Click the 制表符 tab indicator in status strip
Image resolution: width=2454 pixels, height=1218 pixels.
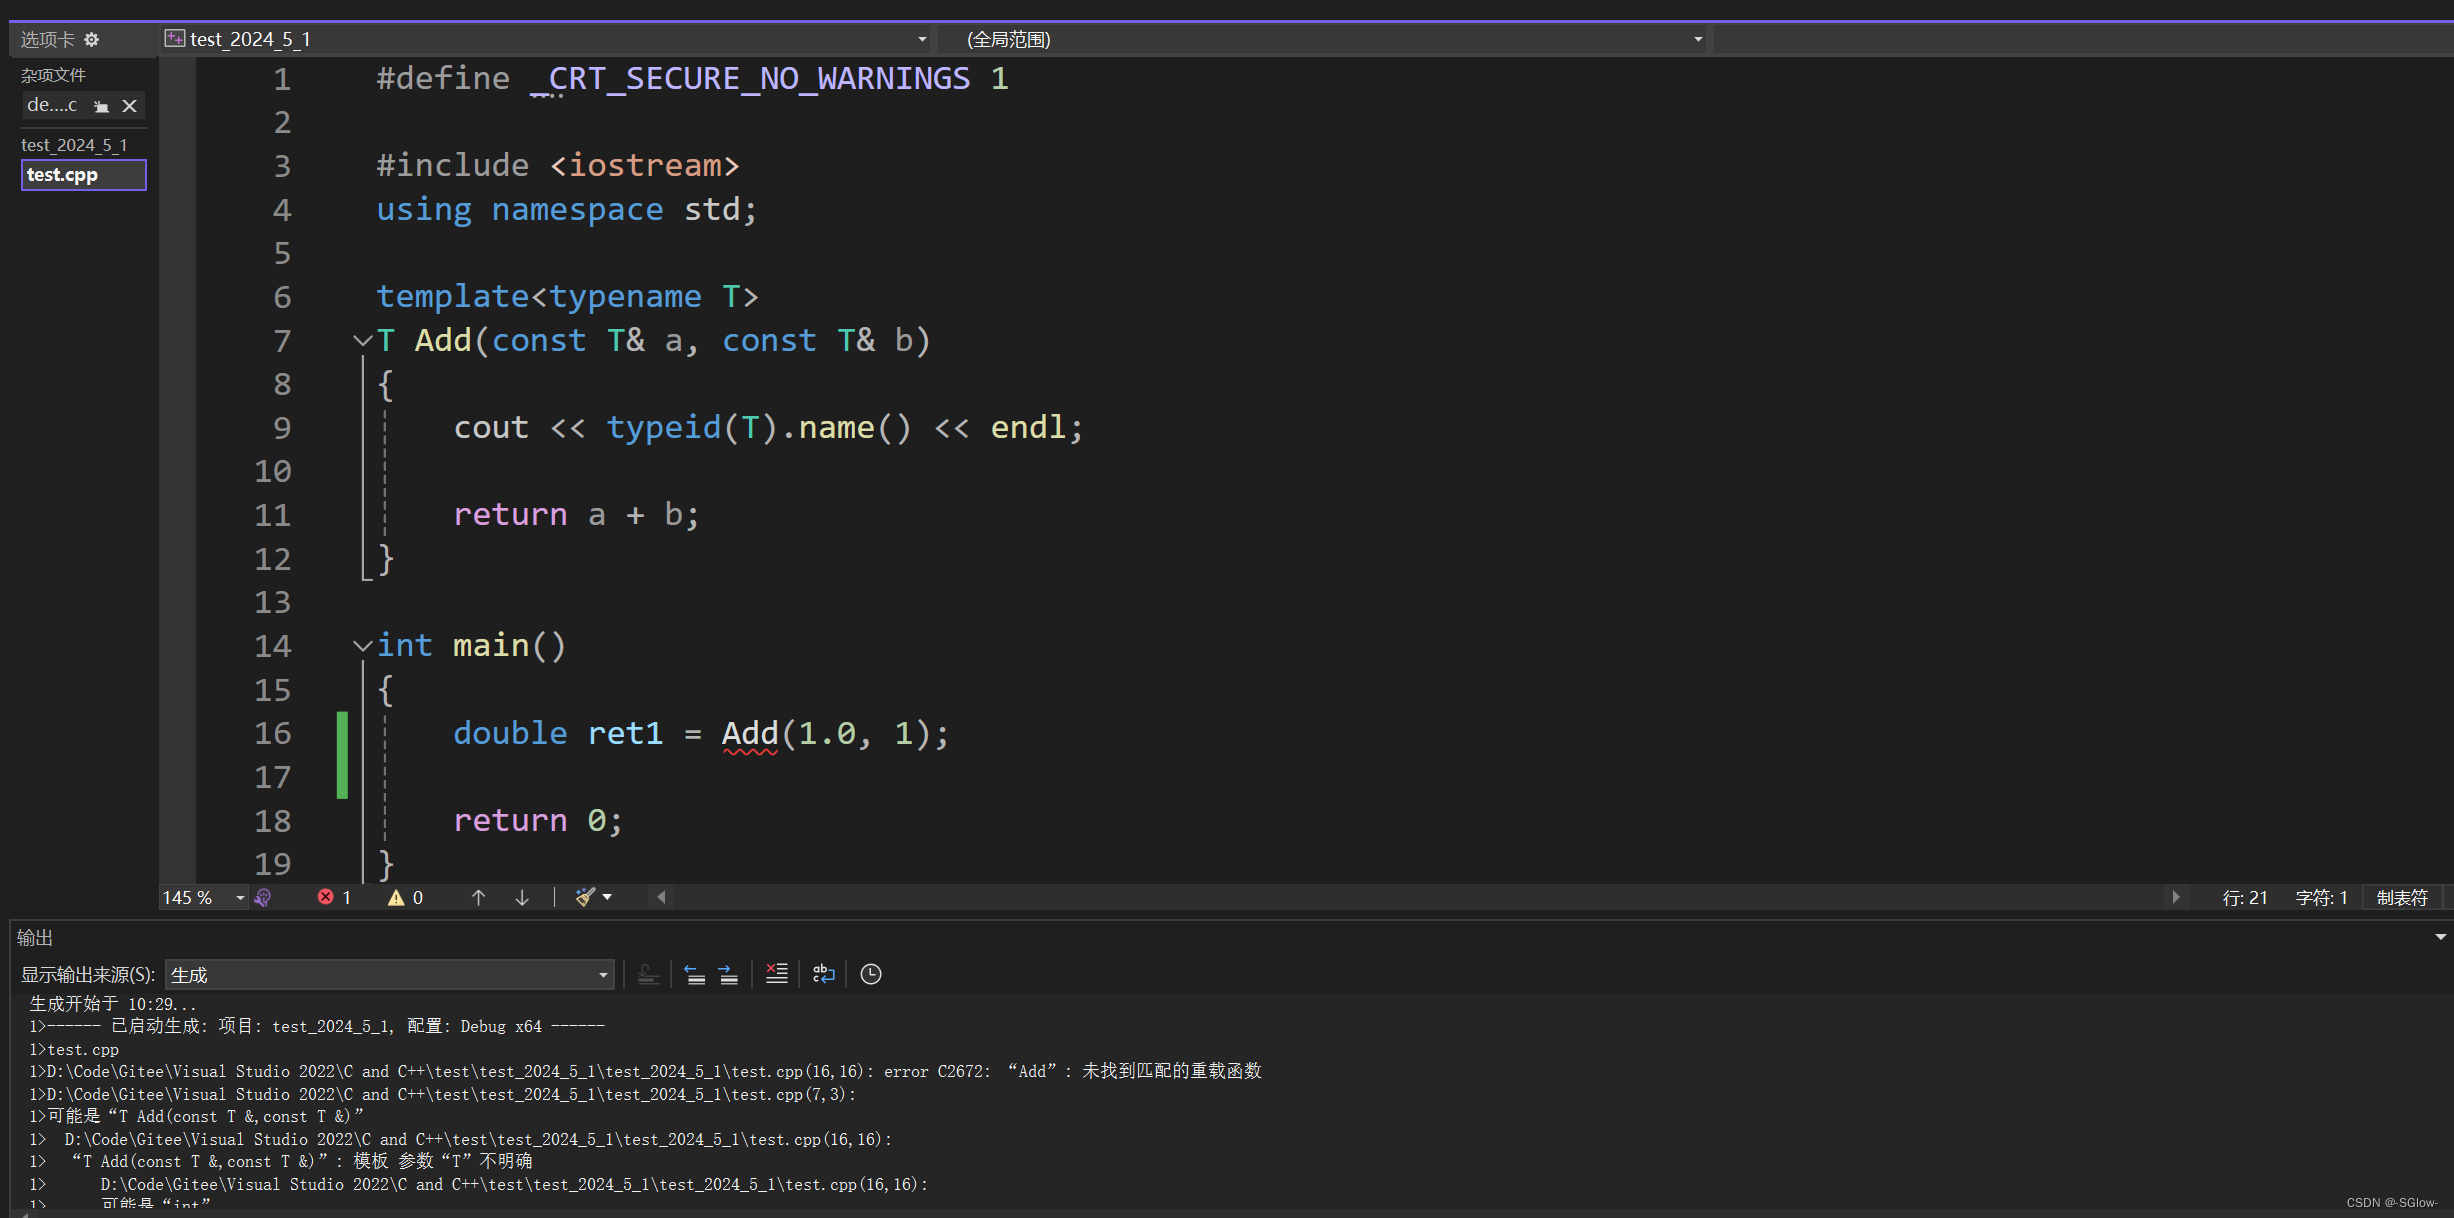coord(2402,897)
